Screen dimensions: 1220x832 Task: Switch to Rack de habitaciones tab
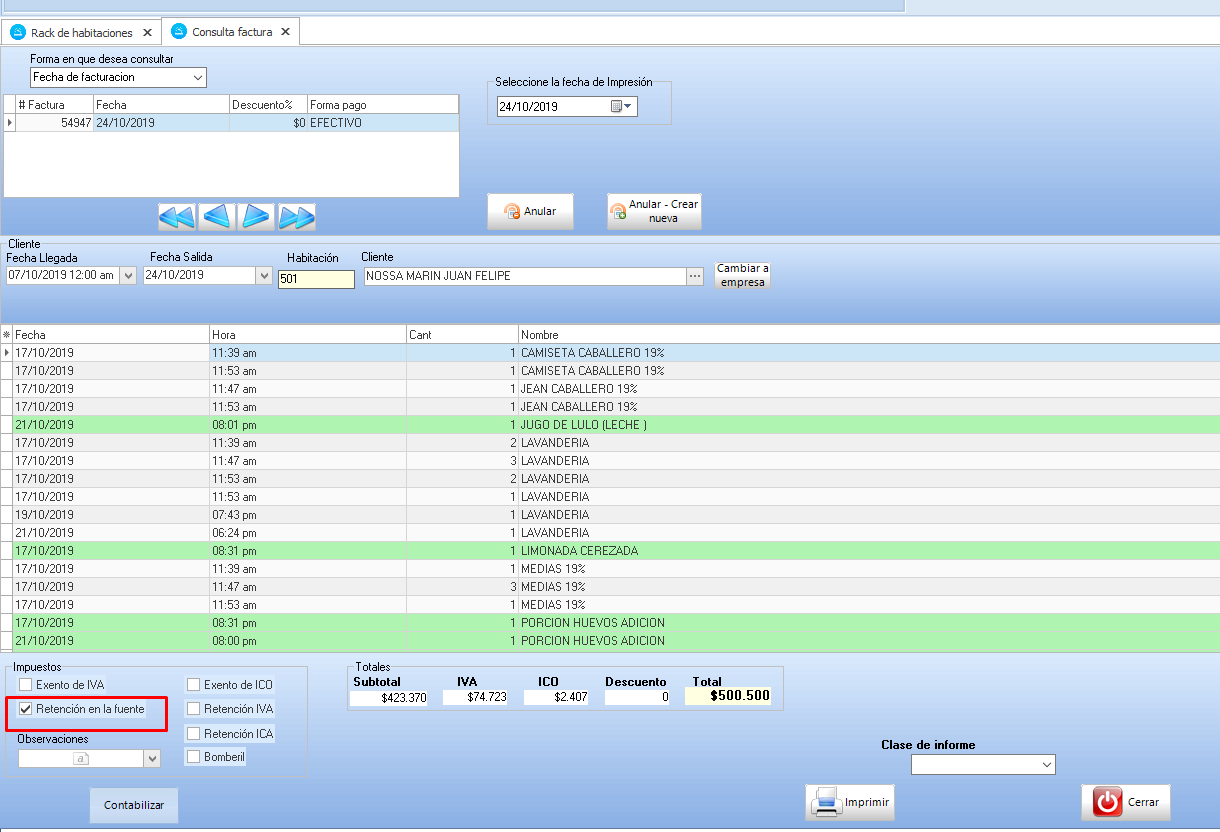point(81,33)
